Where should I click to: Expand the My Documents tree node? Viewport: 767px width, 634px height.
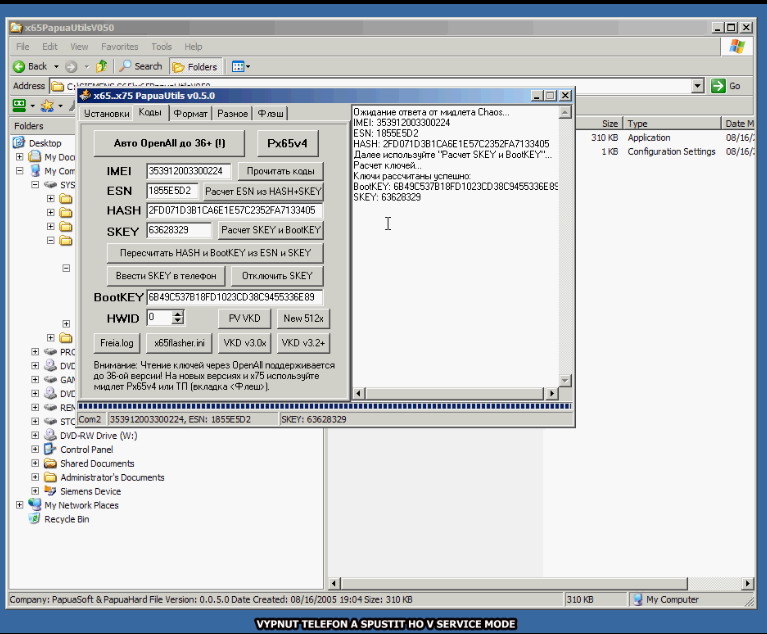click(x=20, y=157)
